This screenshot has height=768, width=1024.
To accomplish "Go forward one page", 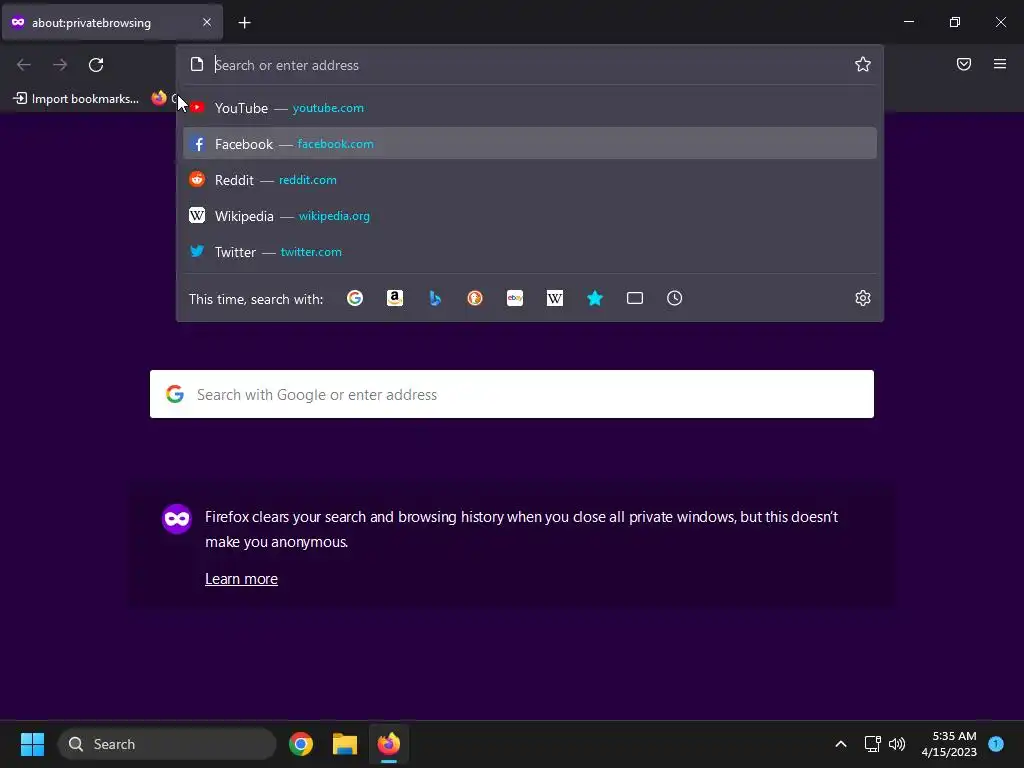I will 60,65.
